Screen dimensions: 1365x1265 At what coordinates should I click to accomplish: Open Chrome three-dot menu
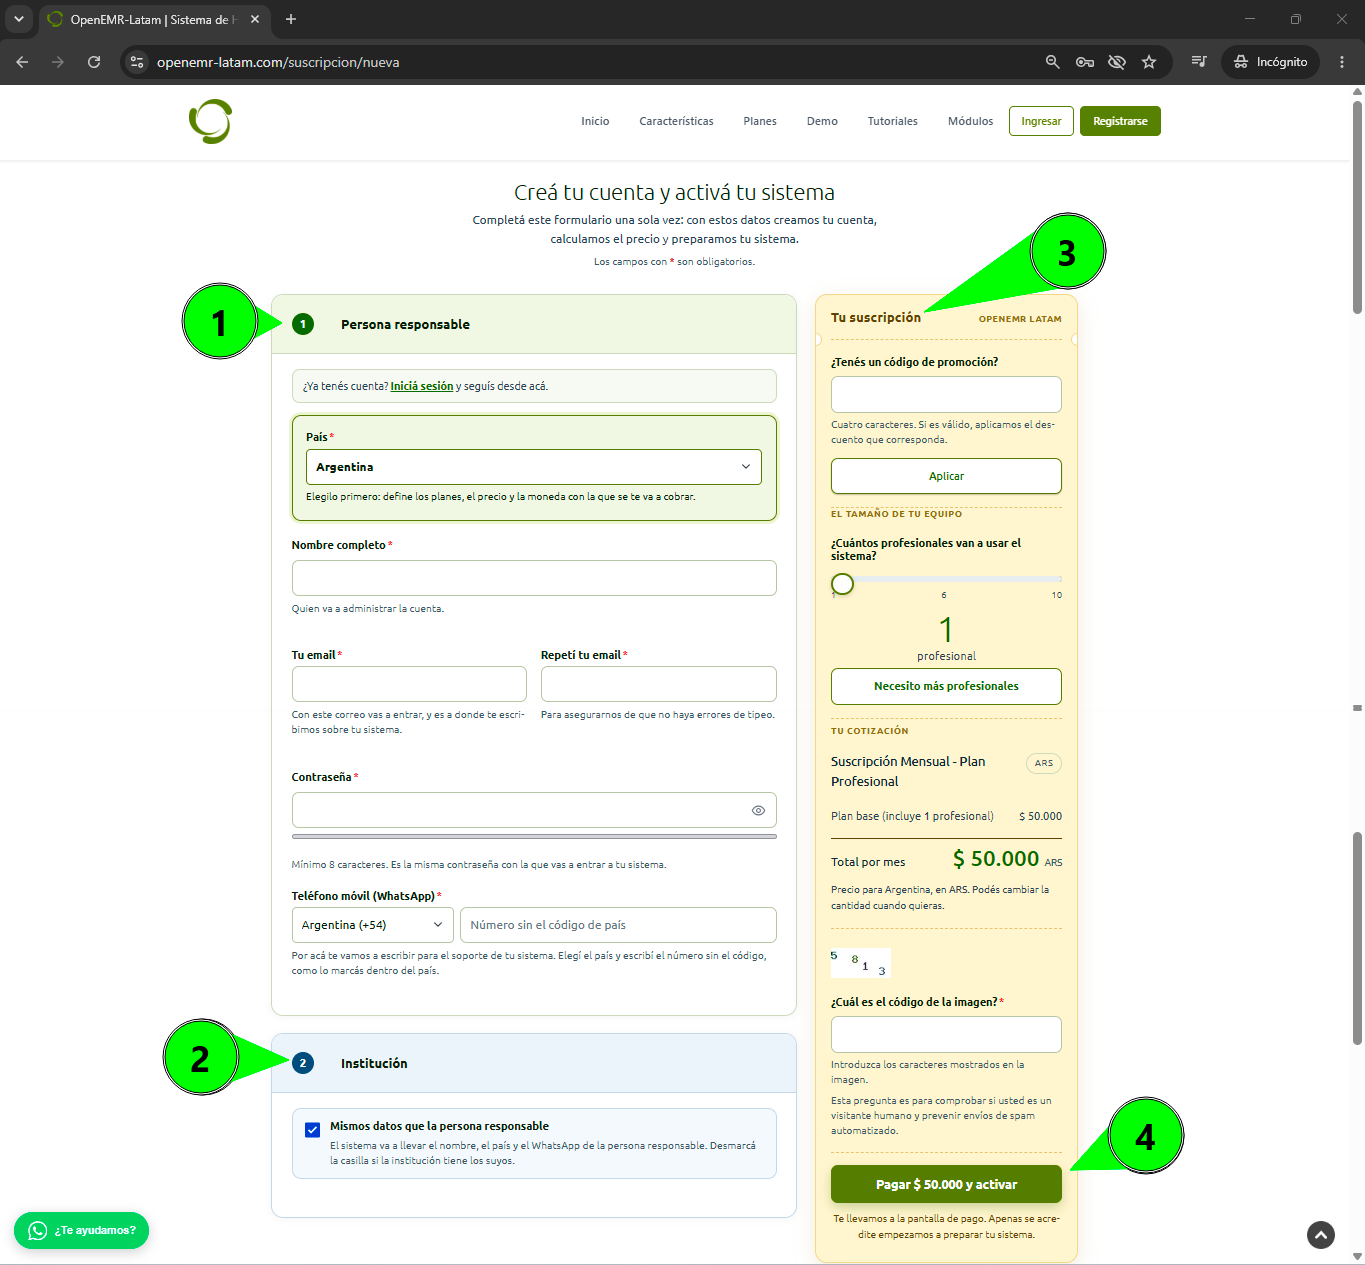(x=1342, y=62)
